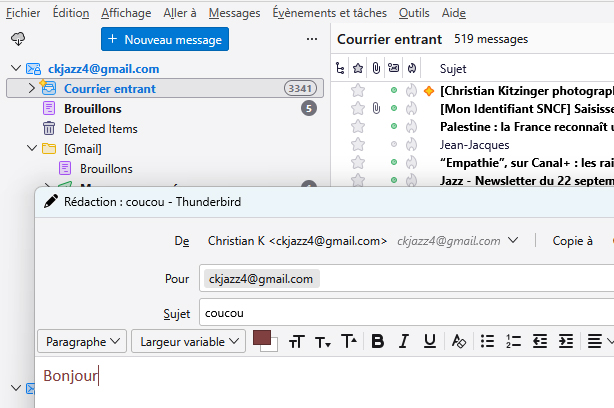
Task: Mark Christian Kitzinger message as spam
Action: (411, 90)
